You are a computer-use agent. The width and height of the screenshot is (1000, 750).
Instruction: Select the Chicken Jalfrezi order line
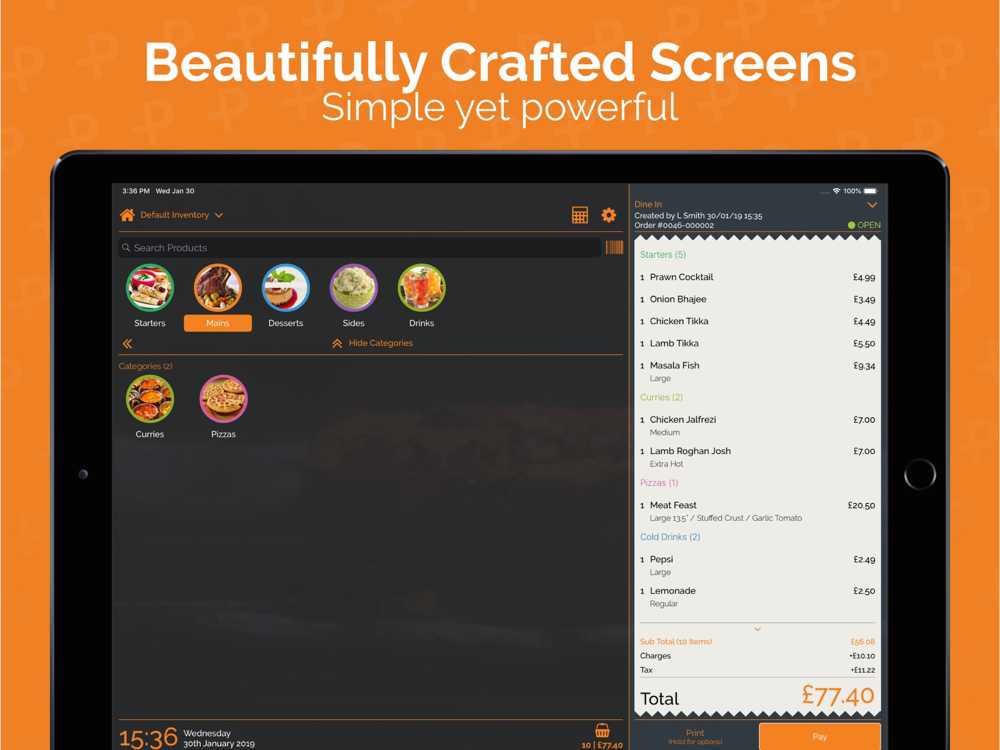[758, 425]
